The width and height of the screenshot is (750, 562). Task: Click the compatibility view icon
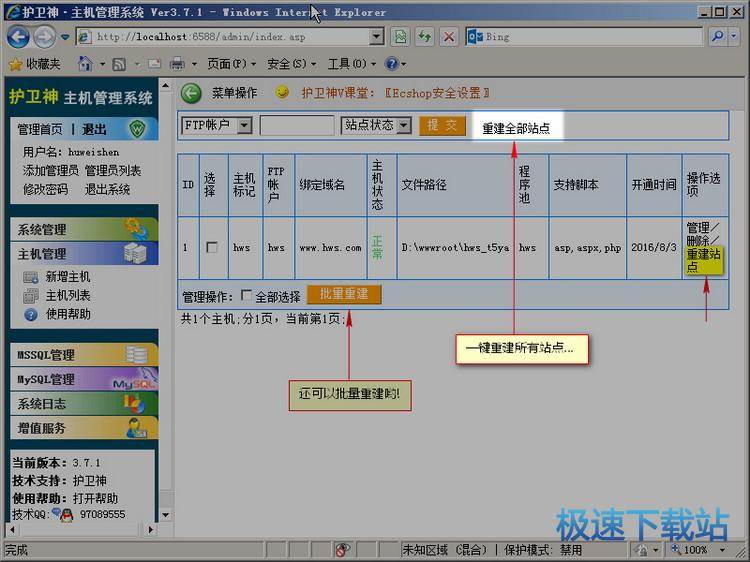[400, 36]
